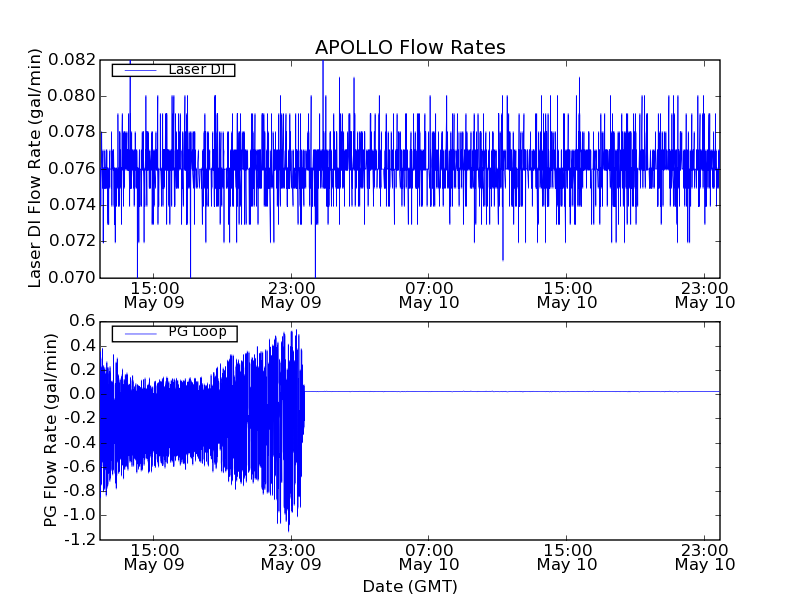The width and height of the screenshot is (800, 600).
Task: Click top chart's '23:00 May 10' time label
Action: click(x=705, y=295)
